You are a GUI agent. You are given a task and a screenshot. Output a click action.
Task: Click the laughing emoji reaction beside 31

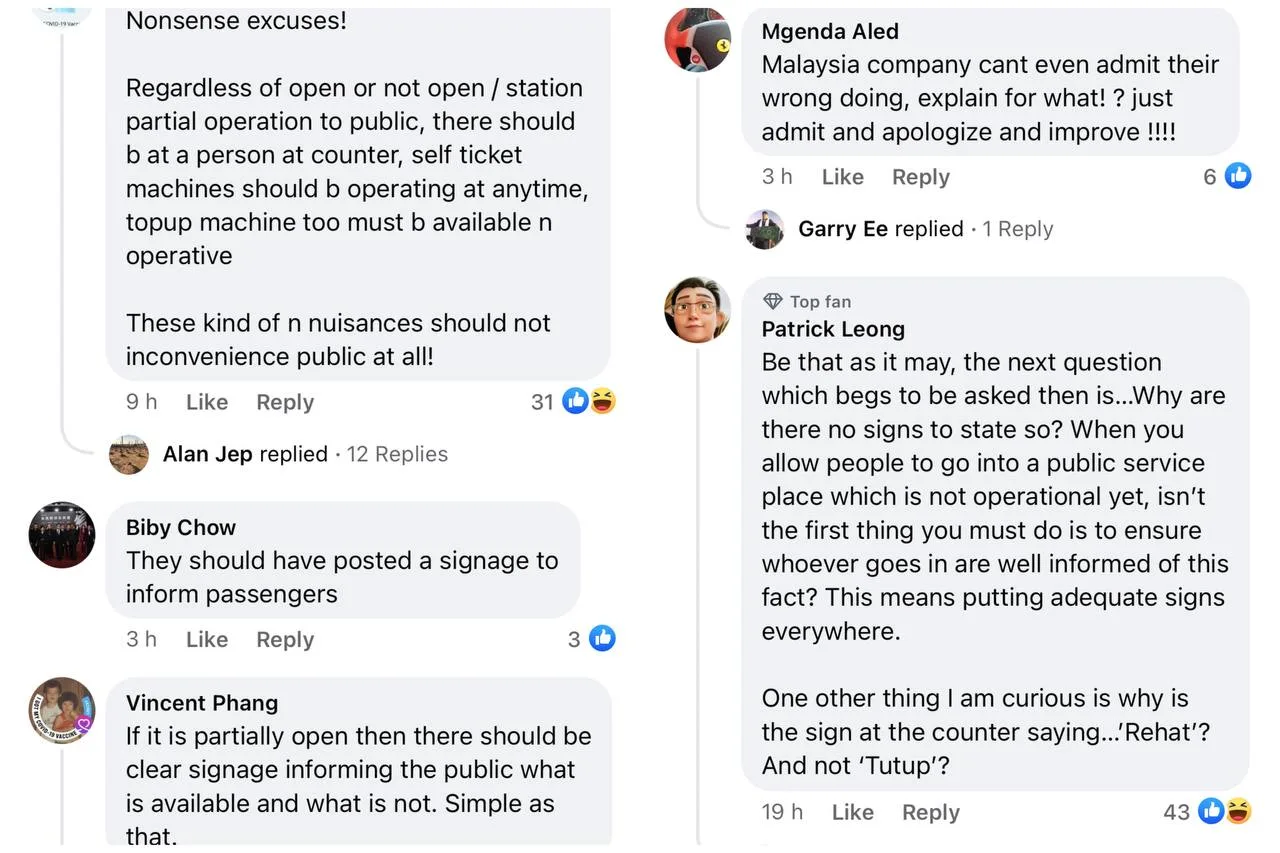pos(603,401)
